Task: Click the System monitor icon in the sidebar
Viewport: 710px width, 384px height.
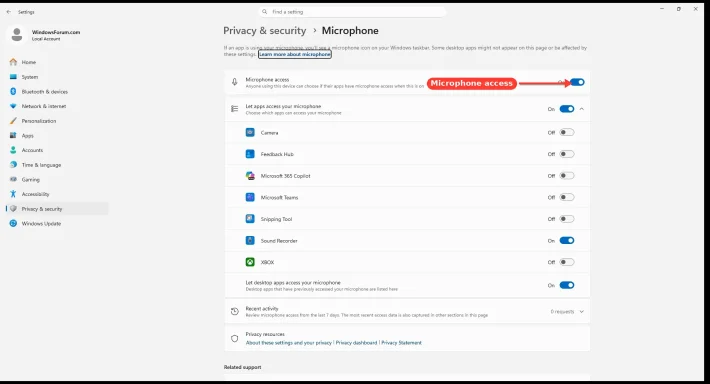Action: pyautogui.click(x=13, y=77)
